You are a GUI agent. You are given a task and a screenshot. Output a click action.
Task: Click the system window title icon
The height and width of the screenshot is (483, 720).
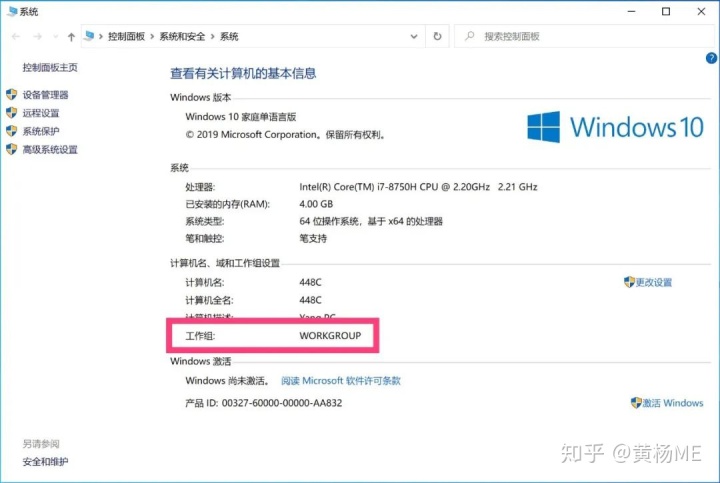click(12, 11)
